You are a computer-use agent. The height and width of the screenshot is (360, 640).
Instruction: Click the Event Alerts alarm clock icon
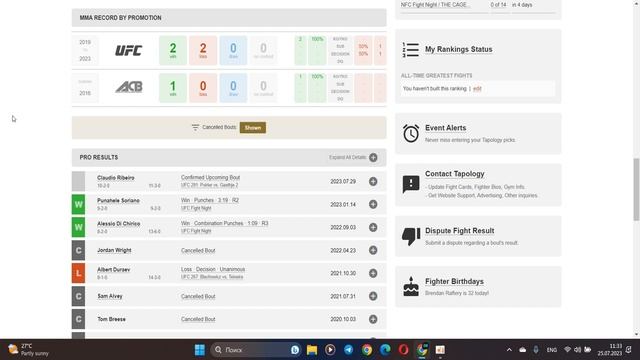click(411, 133)
